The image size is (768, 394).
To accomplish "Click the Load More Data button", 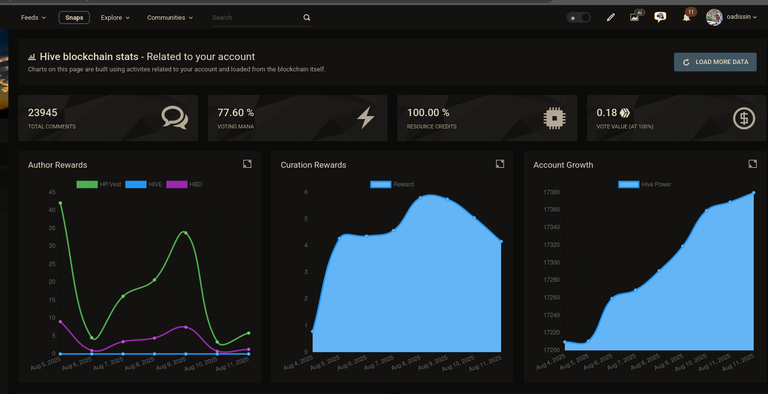I will point(715,62).
